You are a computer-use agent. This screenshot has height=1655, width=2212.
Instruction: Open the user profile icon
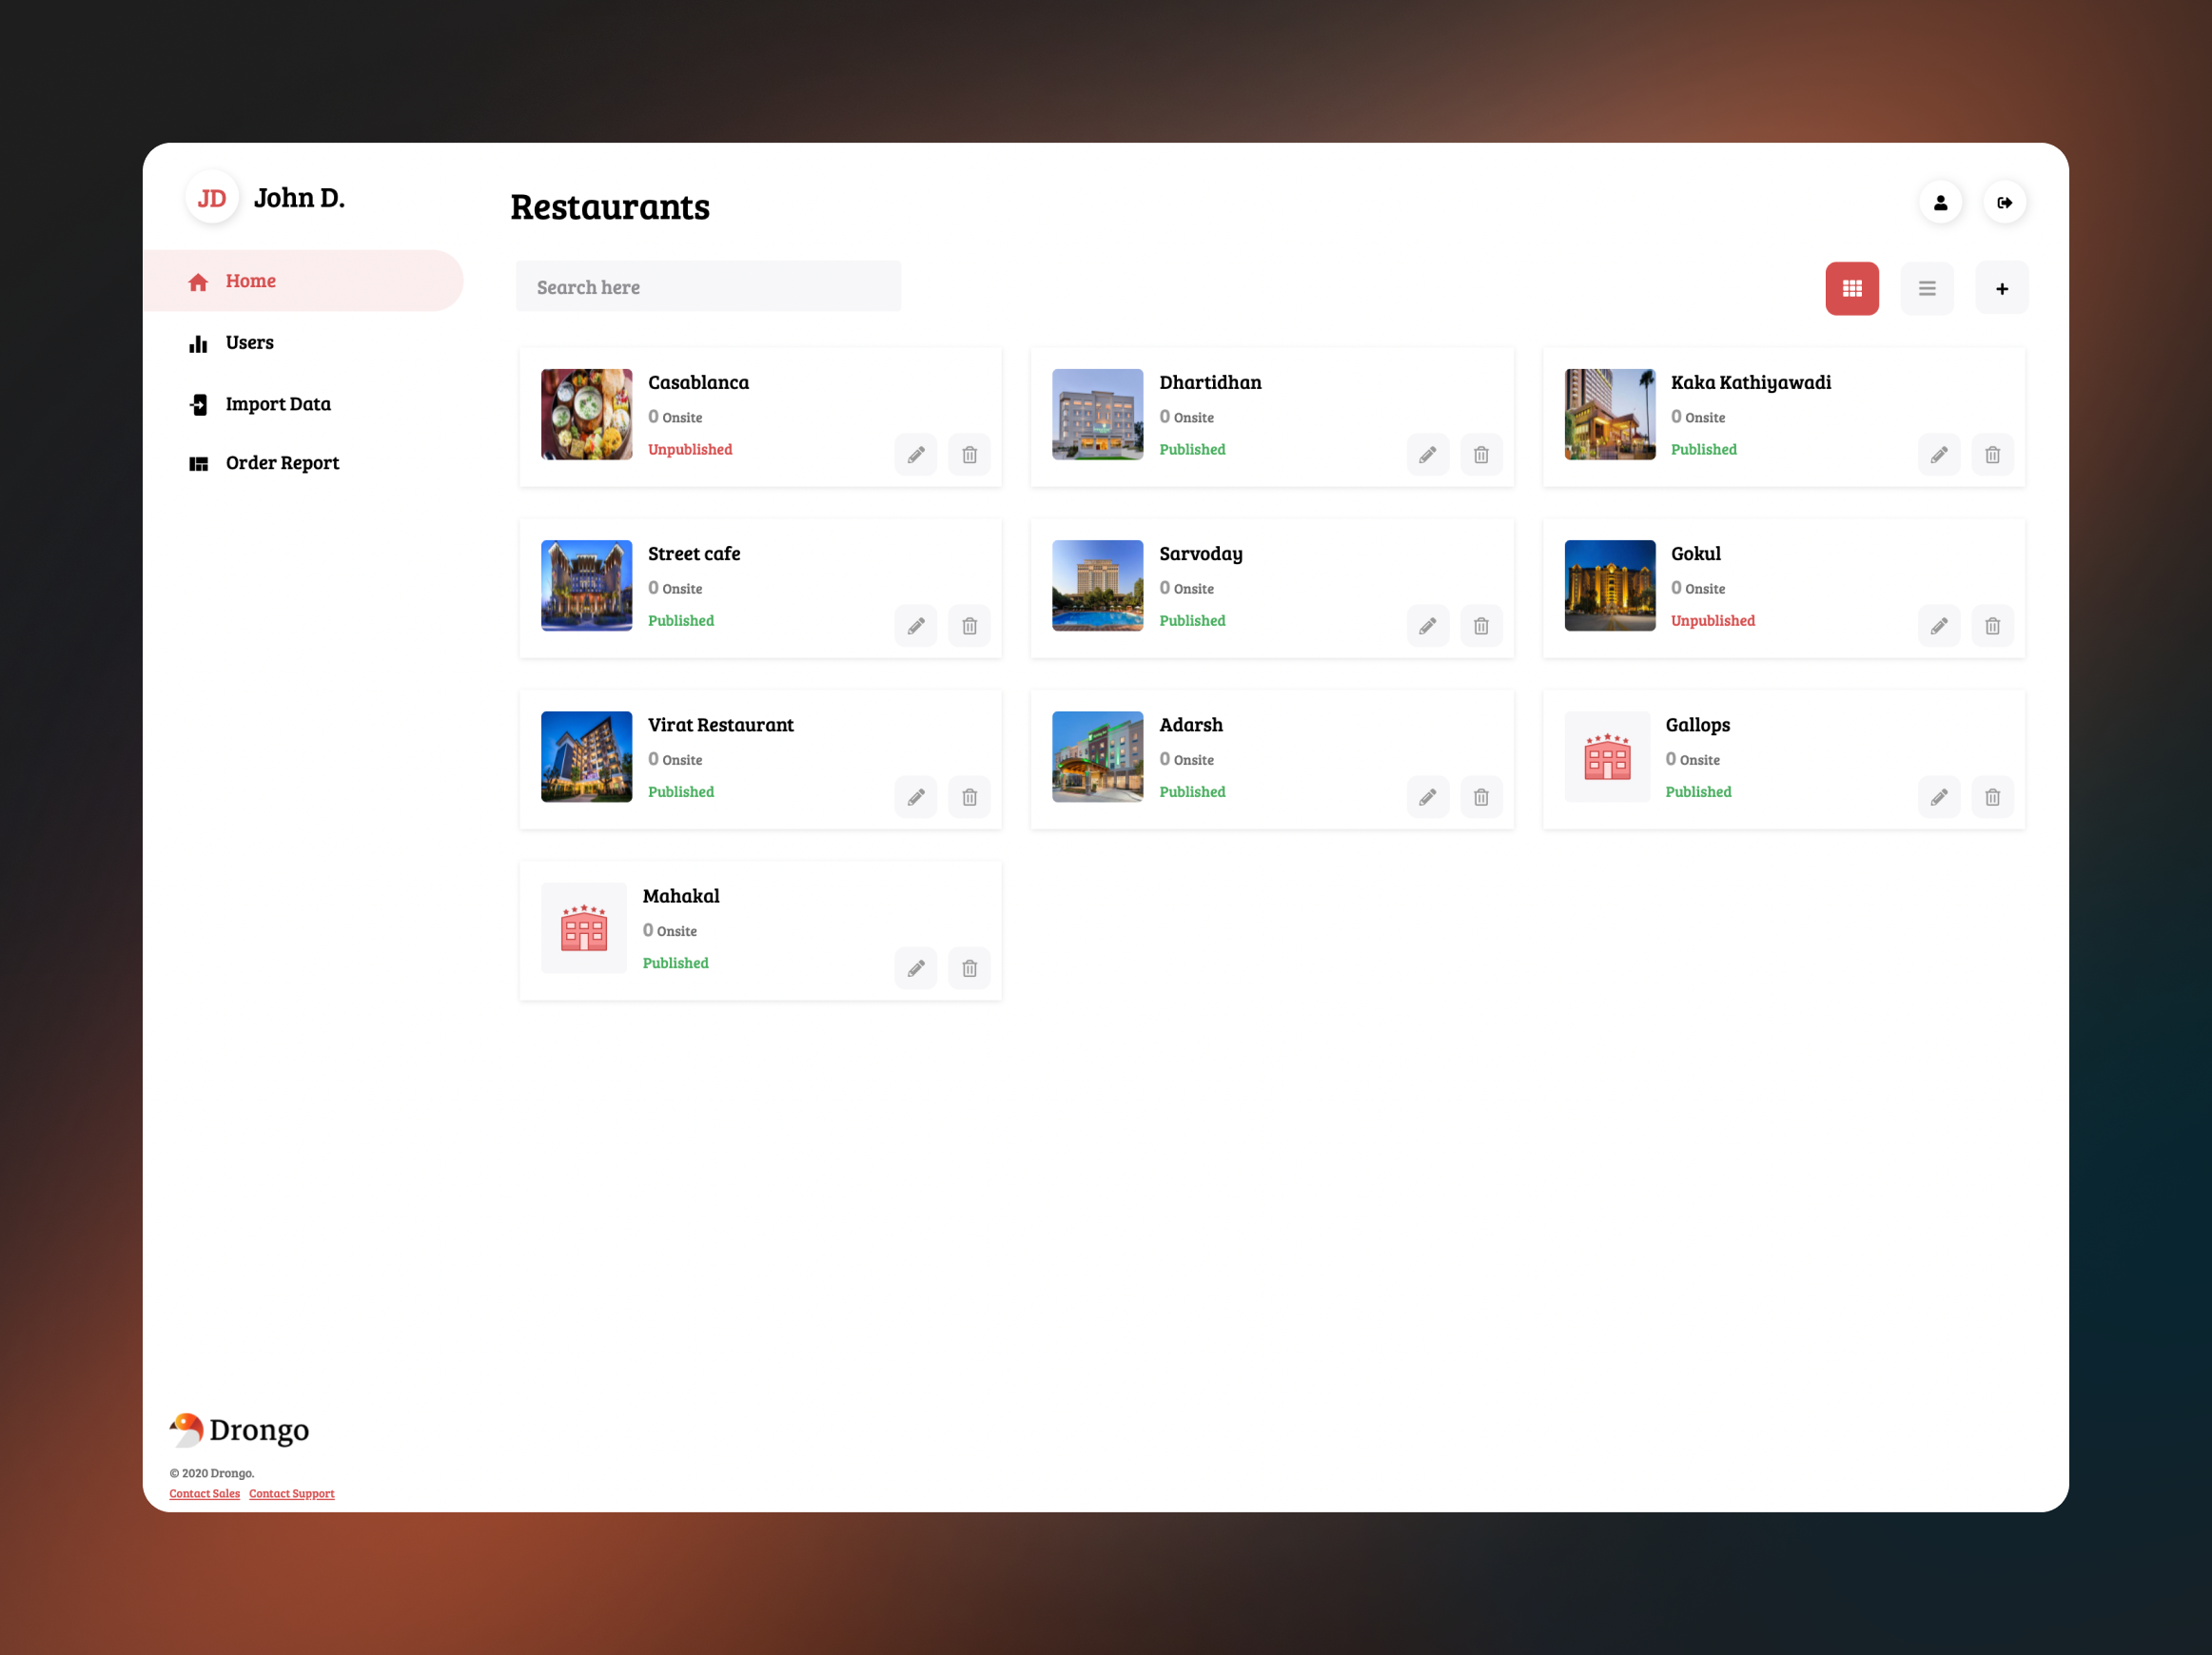coord(1940,203)
